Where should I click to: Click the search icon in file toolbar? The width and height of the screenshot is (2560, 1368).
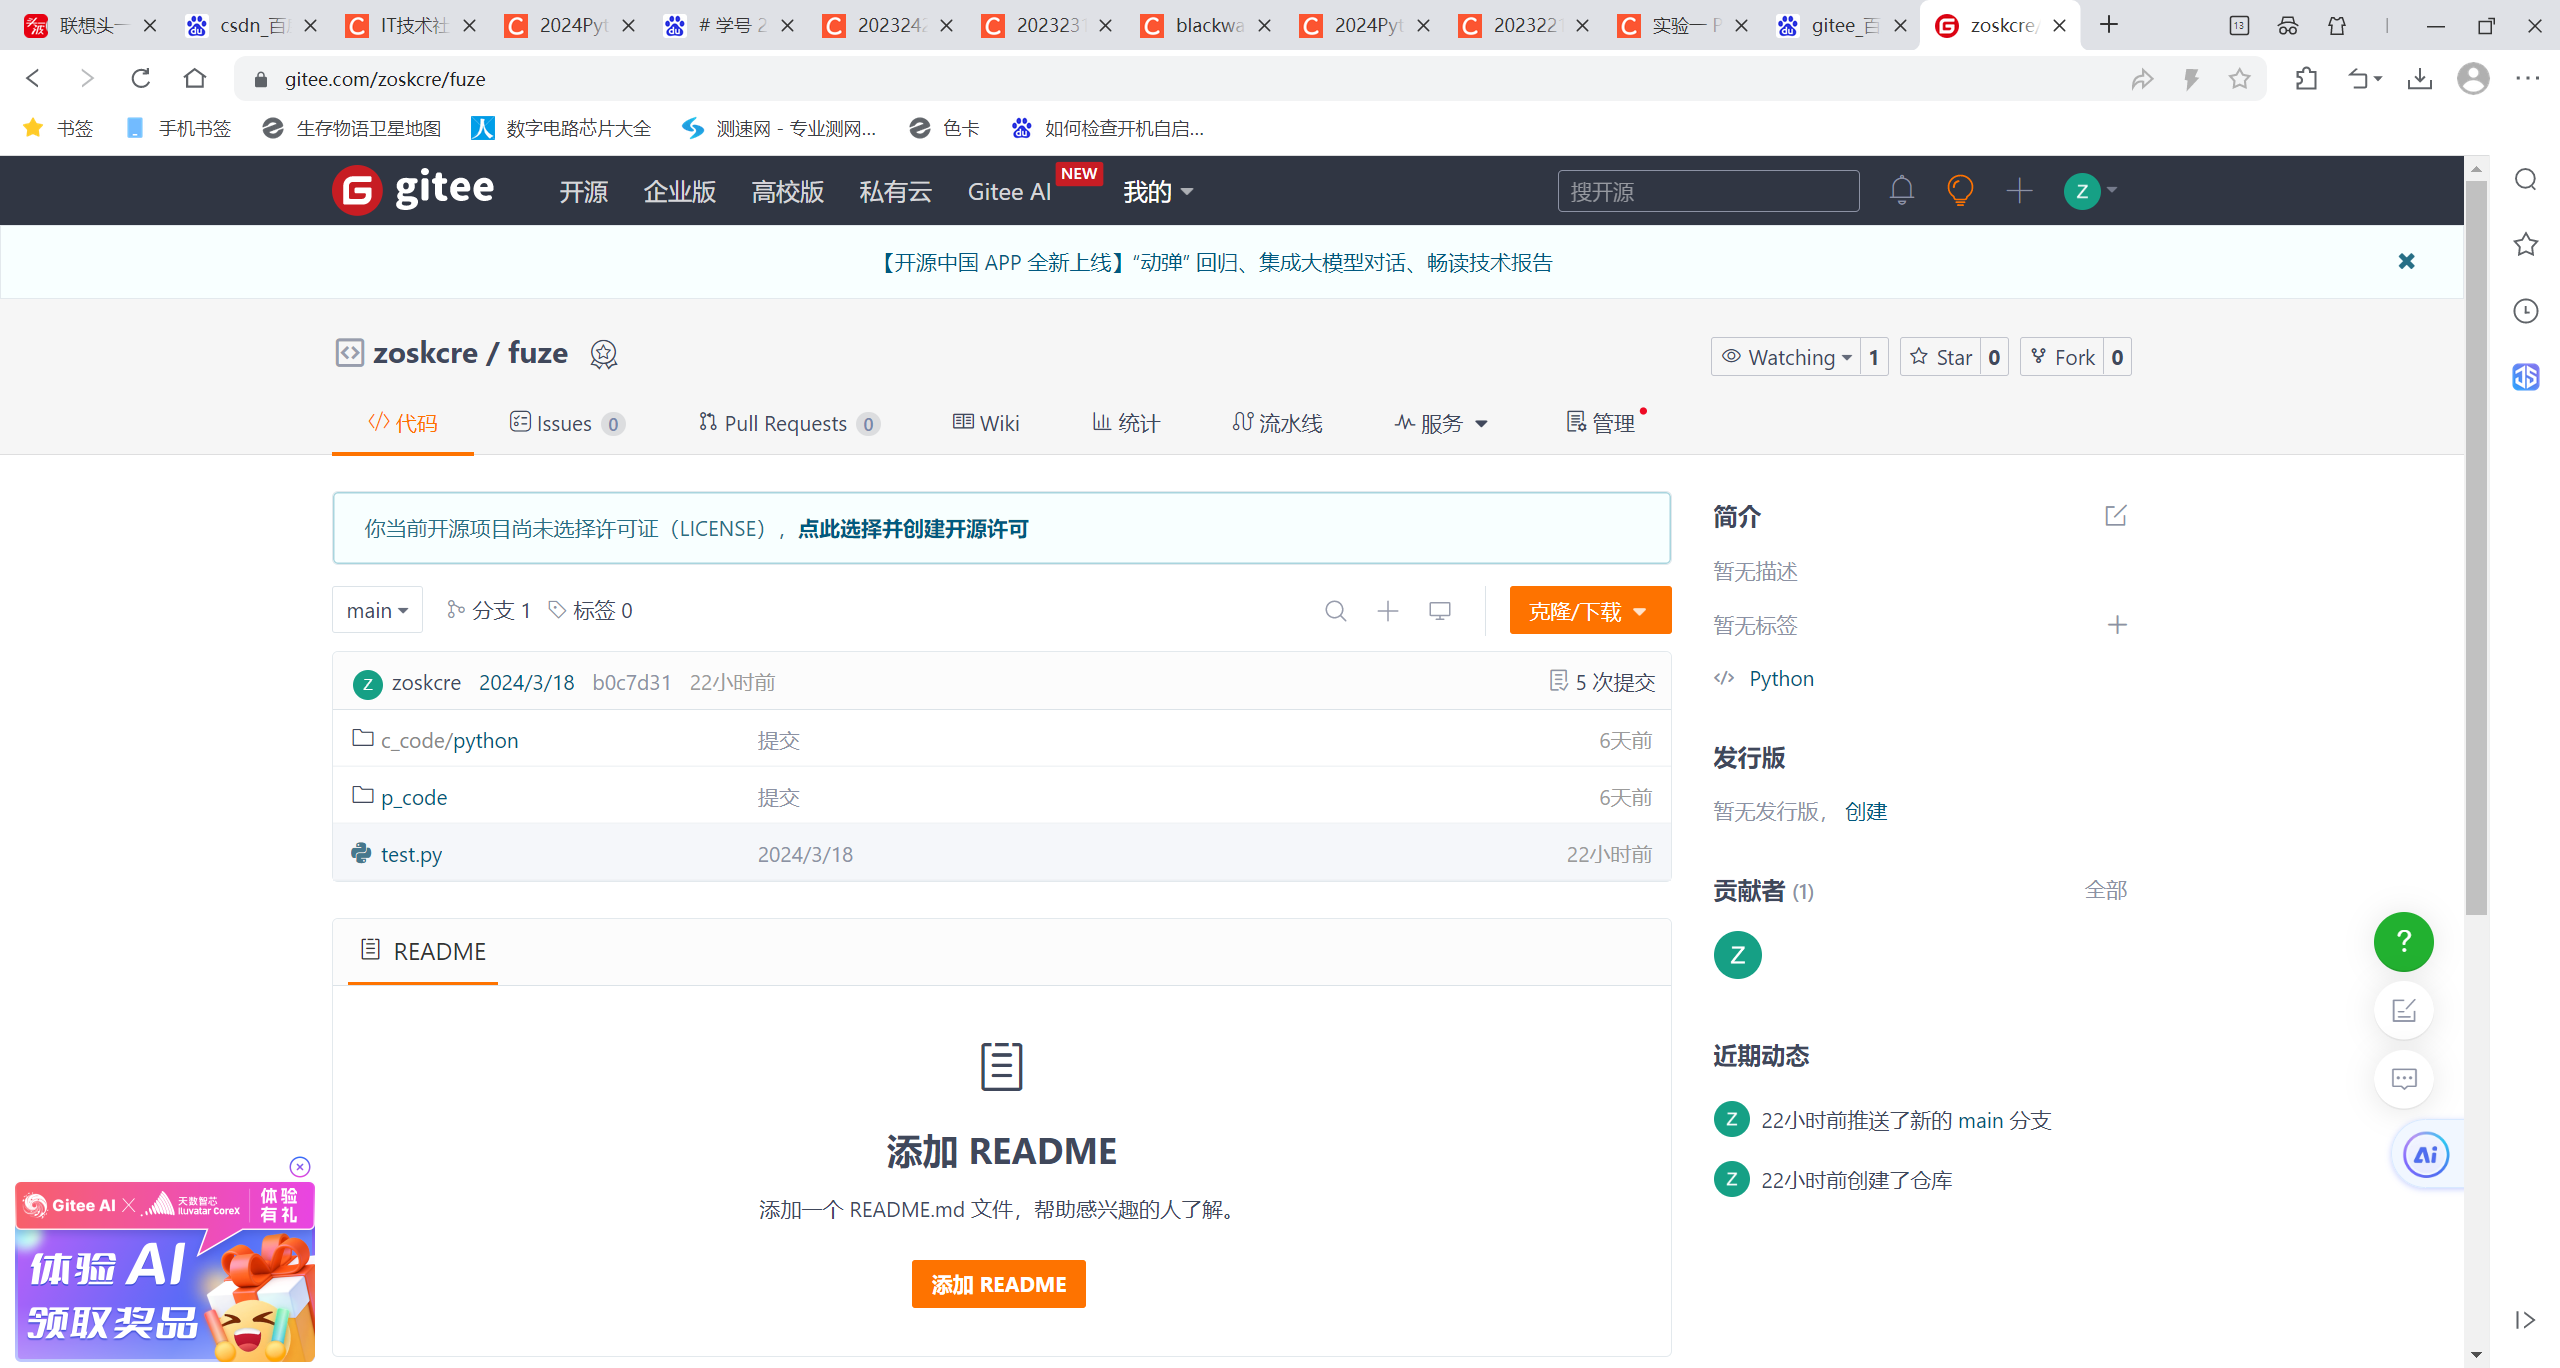1335,611
